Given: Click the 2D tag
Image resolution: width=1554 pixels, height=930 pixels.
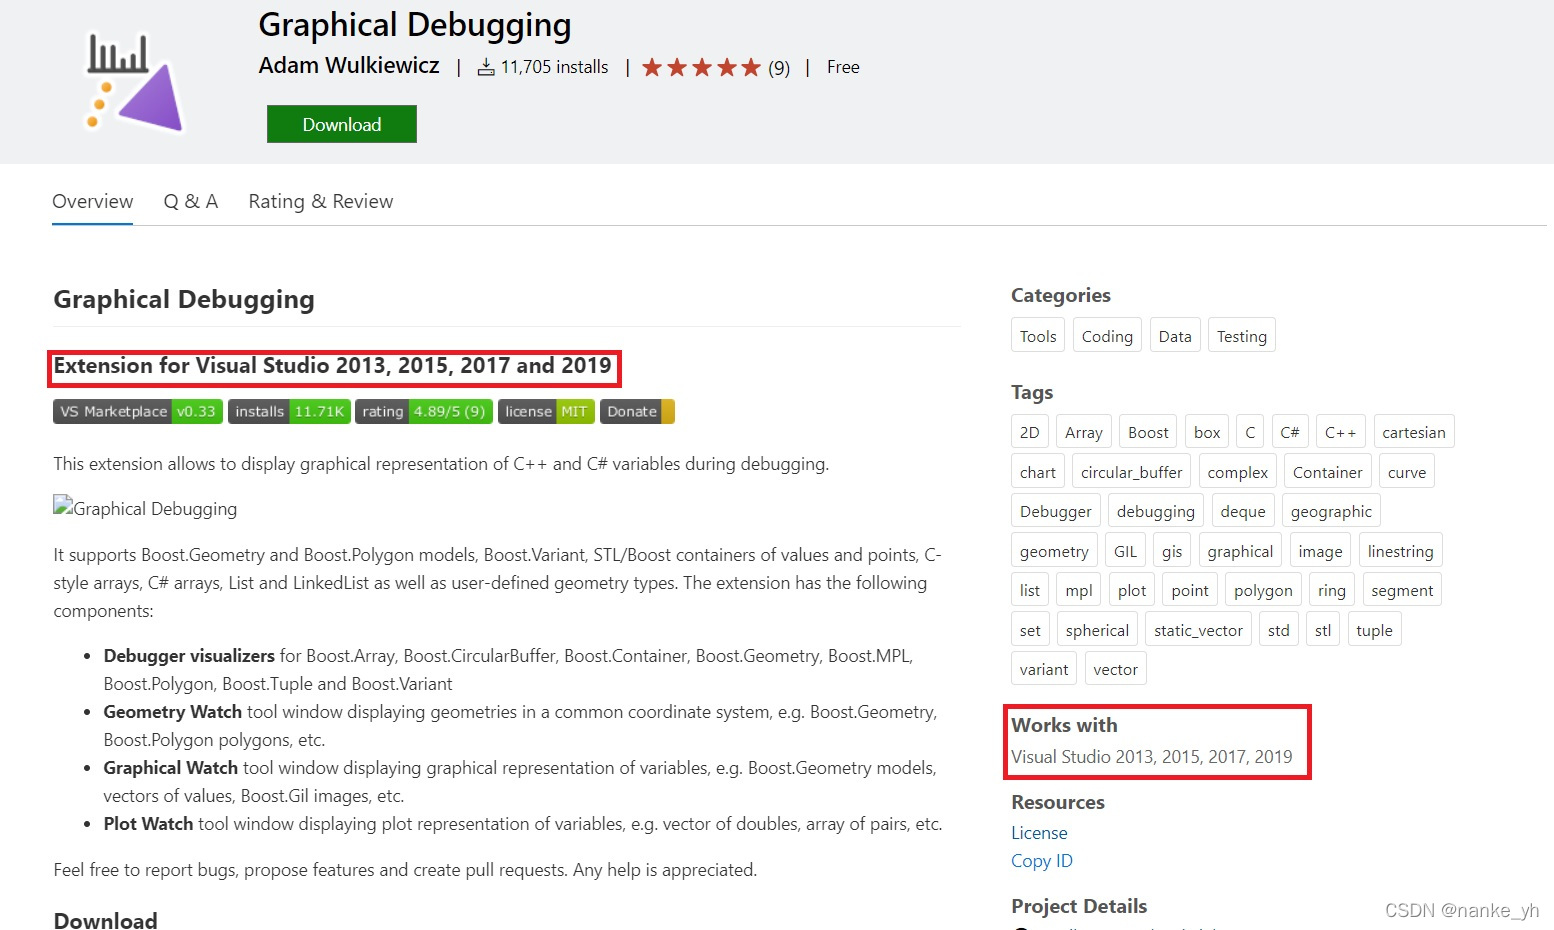Looking at the screenshot, I should [x=1030, y=432].
